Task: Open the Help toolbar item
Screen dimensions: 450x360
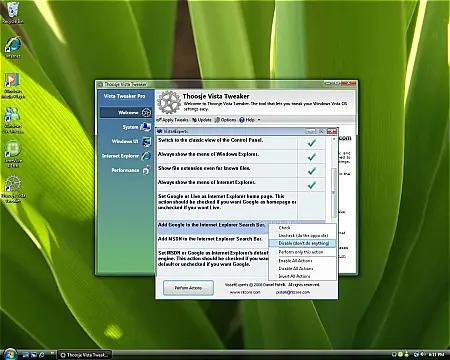Action: tap(247, 120)
